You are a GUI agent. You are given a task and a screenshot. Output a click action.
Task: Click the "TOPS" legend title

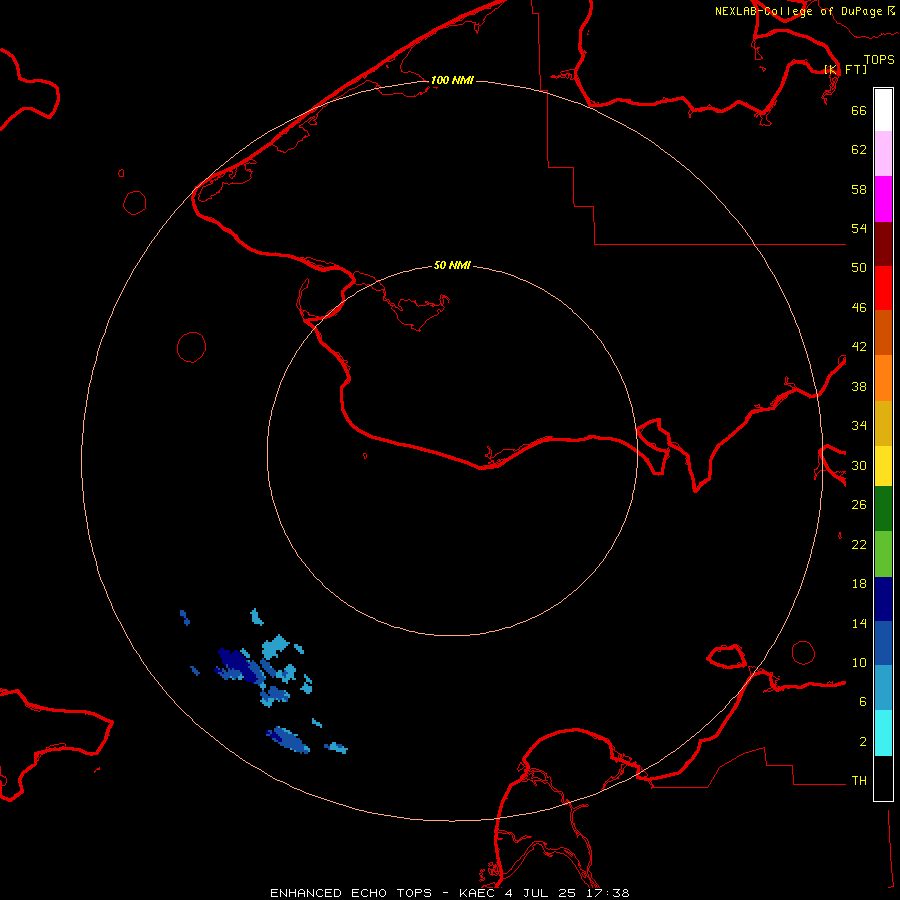(879, 60)
